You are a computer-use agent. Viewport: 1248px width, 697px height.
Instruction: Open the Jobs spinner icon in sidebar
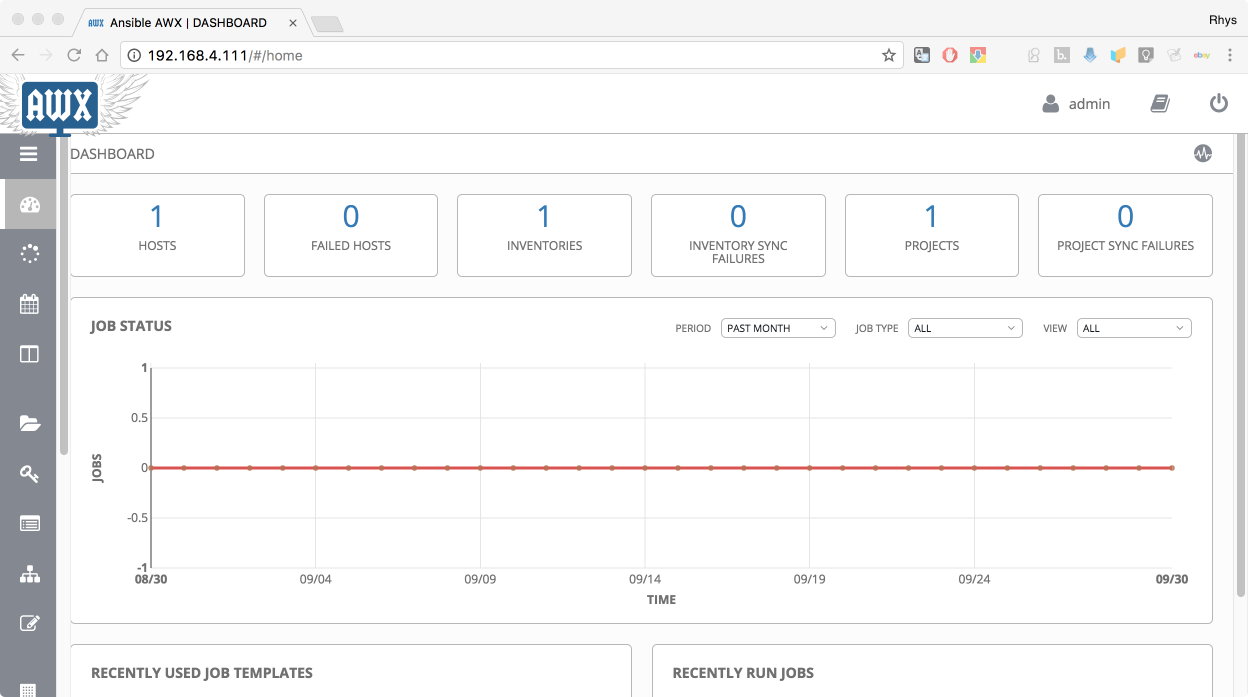coord(29,254)
